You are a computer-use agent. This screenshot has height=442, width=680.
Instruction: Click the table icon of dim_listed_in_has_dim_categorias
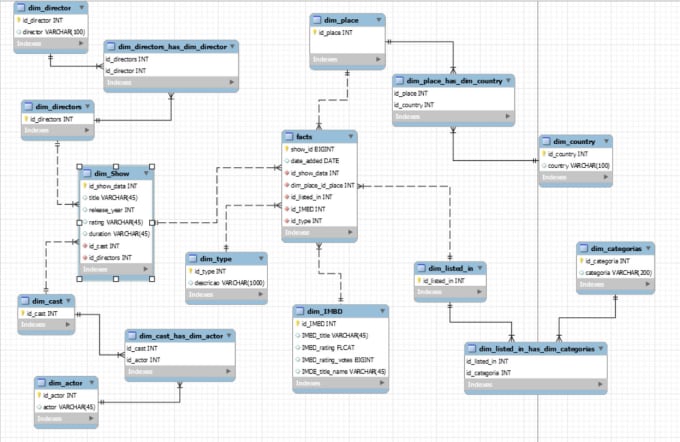click(x=471, y=349)
